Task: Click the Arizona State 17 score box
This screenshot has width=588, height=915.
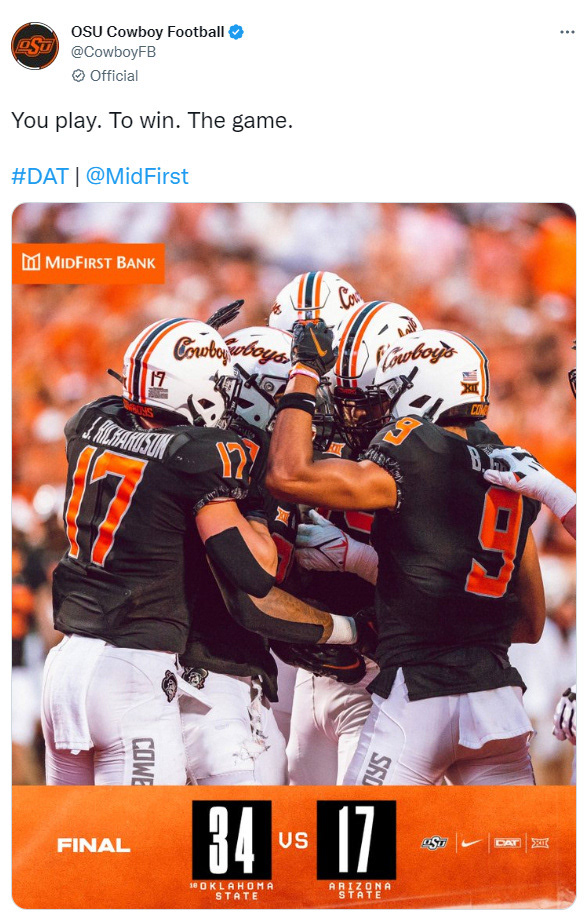Action: (356, 839)
